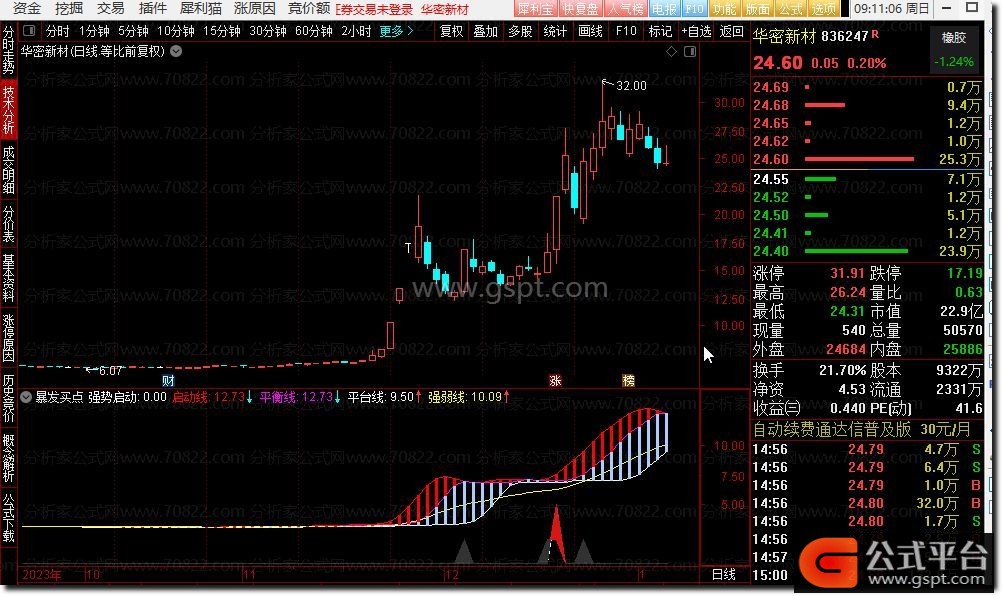Click the 叠加 button
1004x596 pixels.
coord(485,31)
